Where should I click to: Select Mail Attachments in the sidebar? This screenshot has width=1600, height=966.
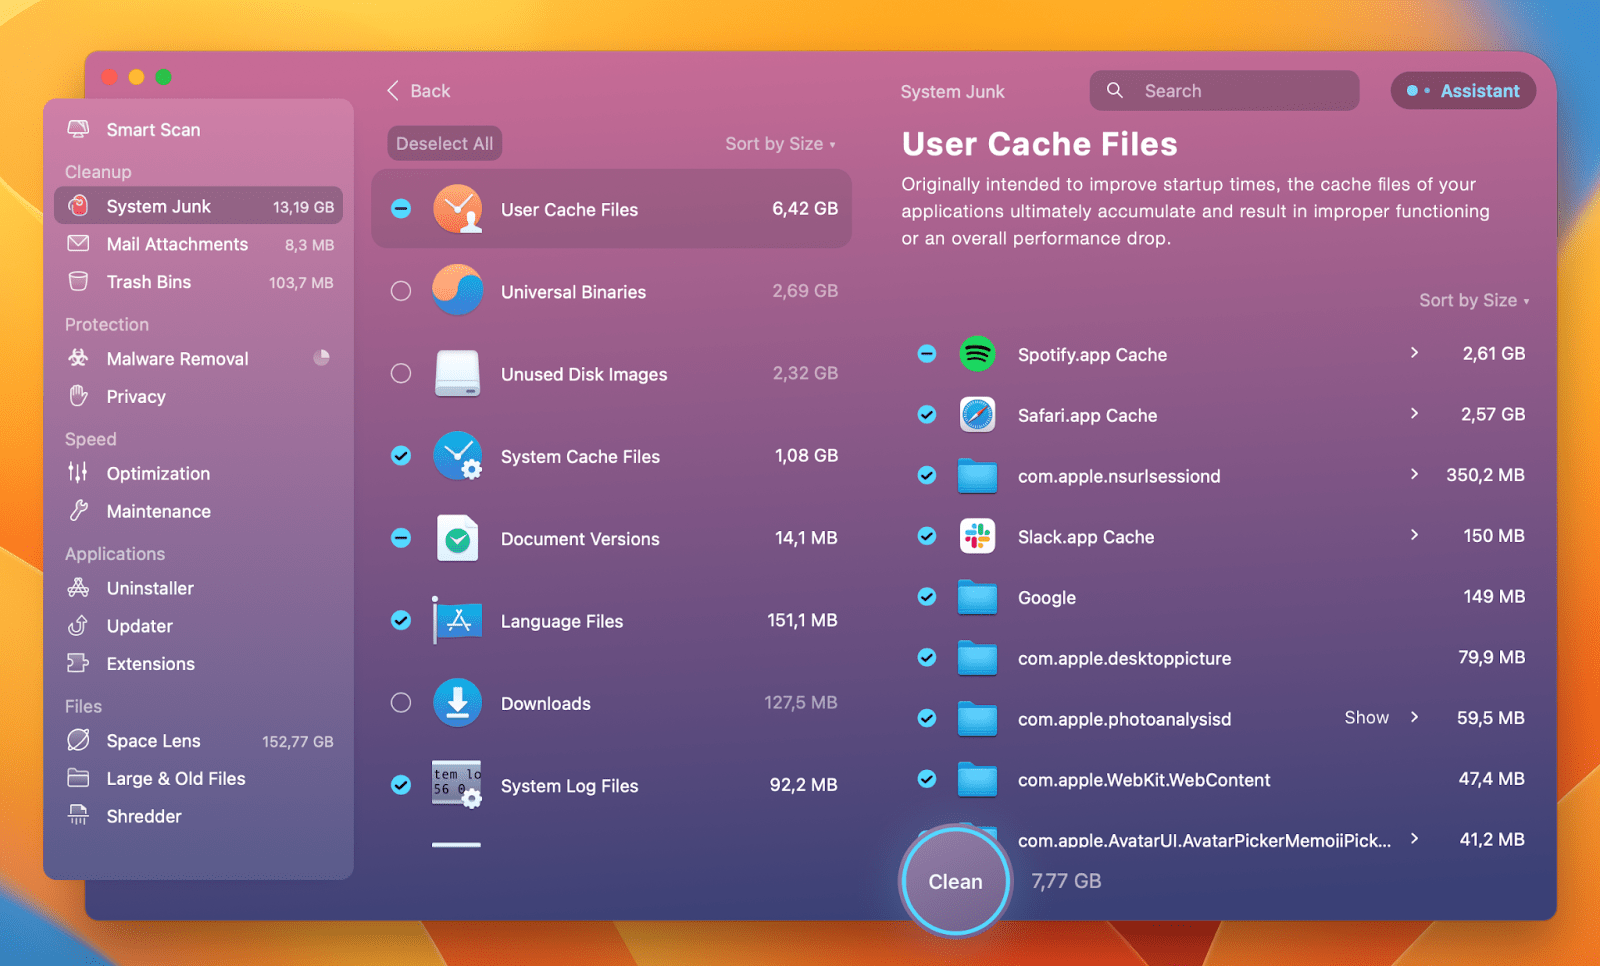198,244
